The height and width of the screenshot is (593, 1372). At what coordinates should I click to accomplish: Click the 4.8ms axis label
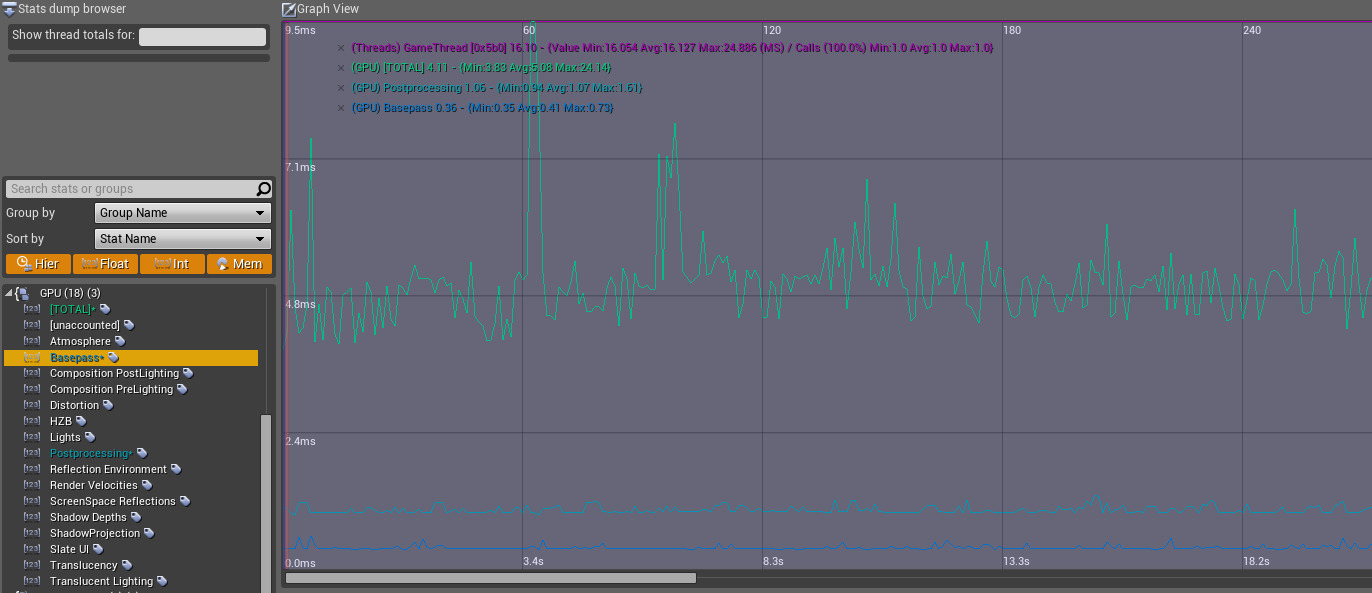(x=301, y=304)
